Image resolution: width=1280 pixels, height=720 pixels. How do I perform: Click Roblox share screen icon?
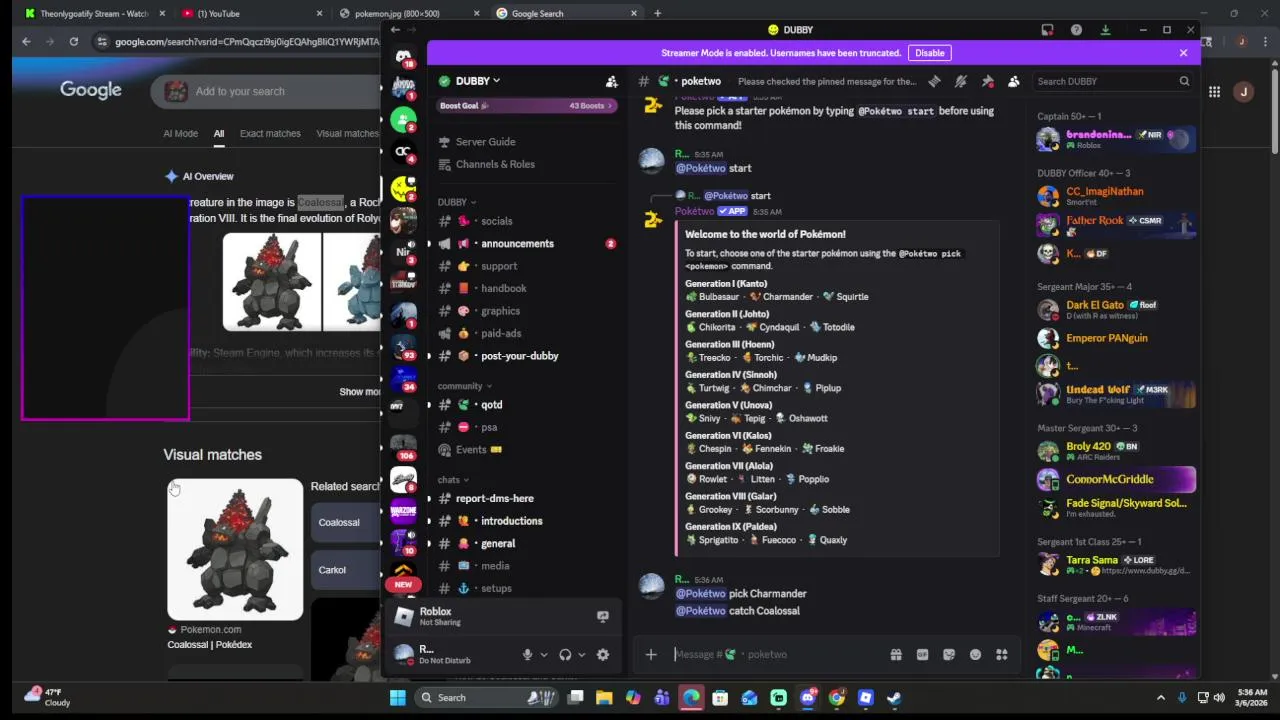point(602,617)
